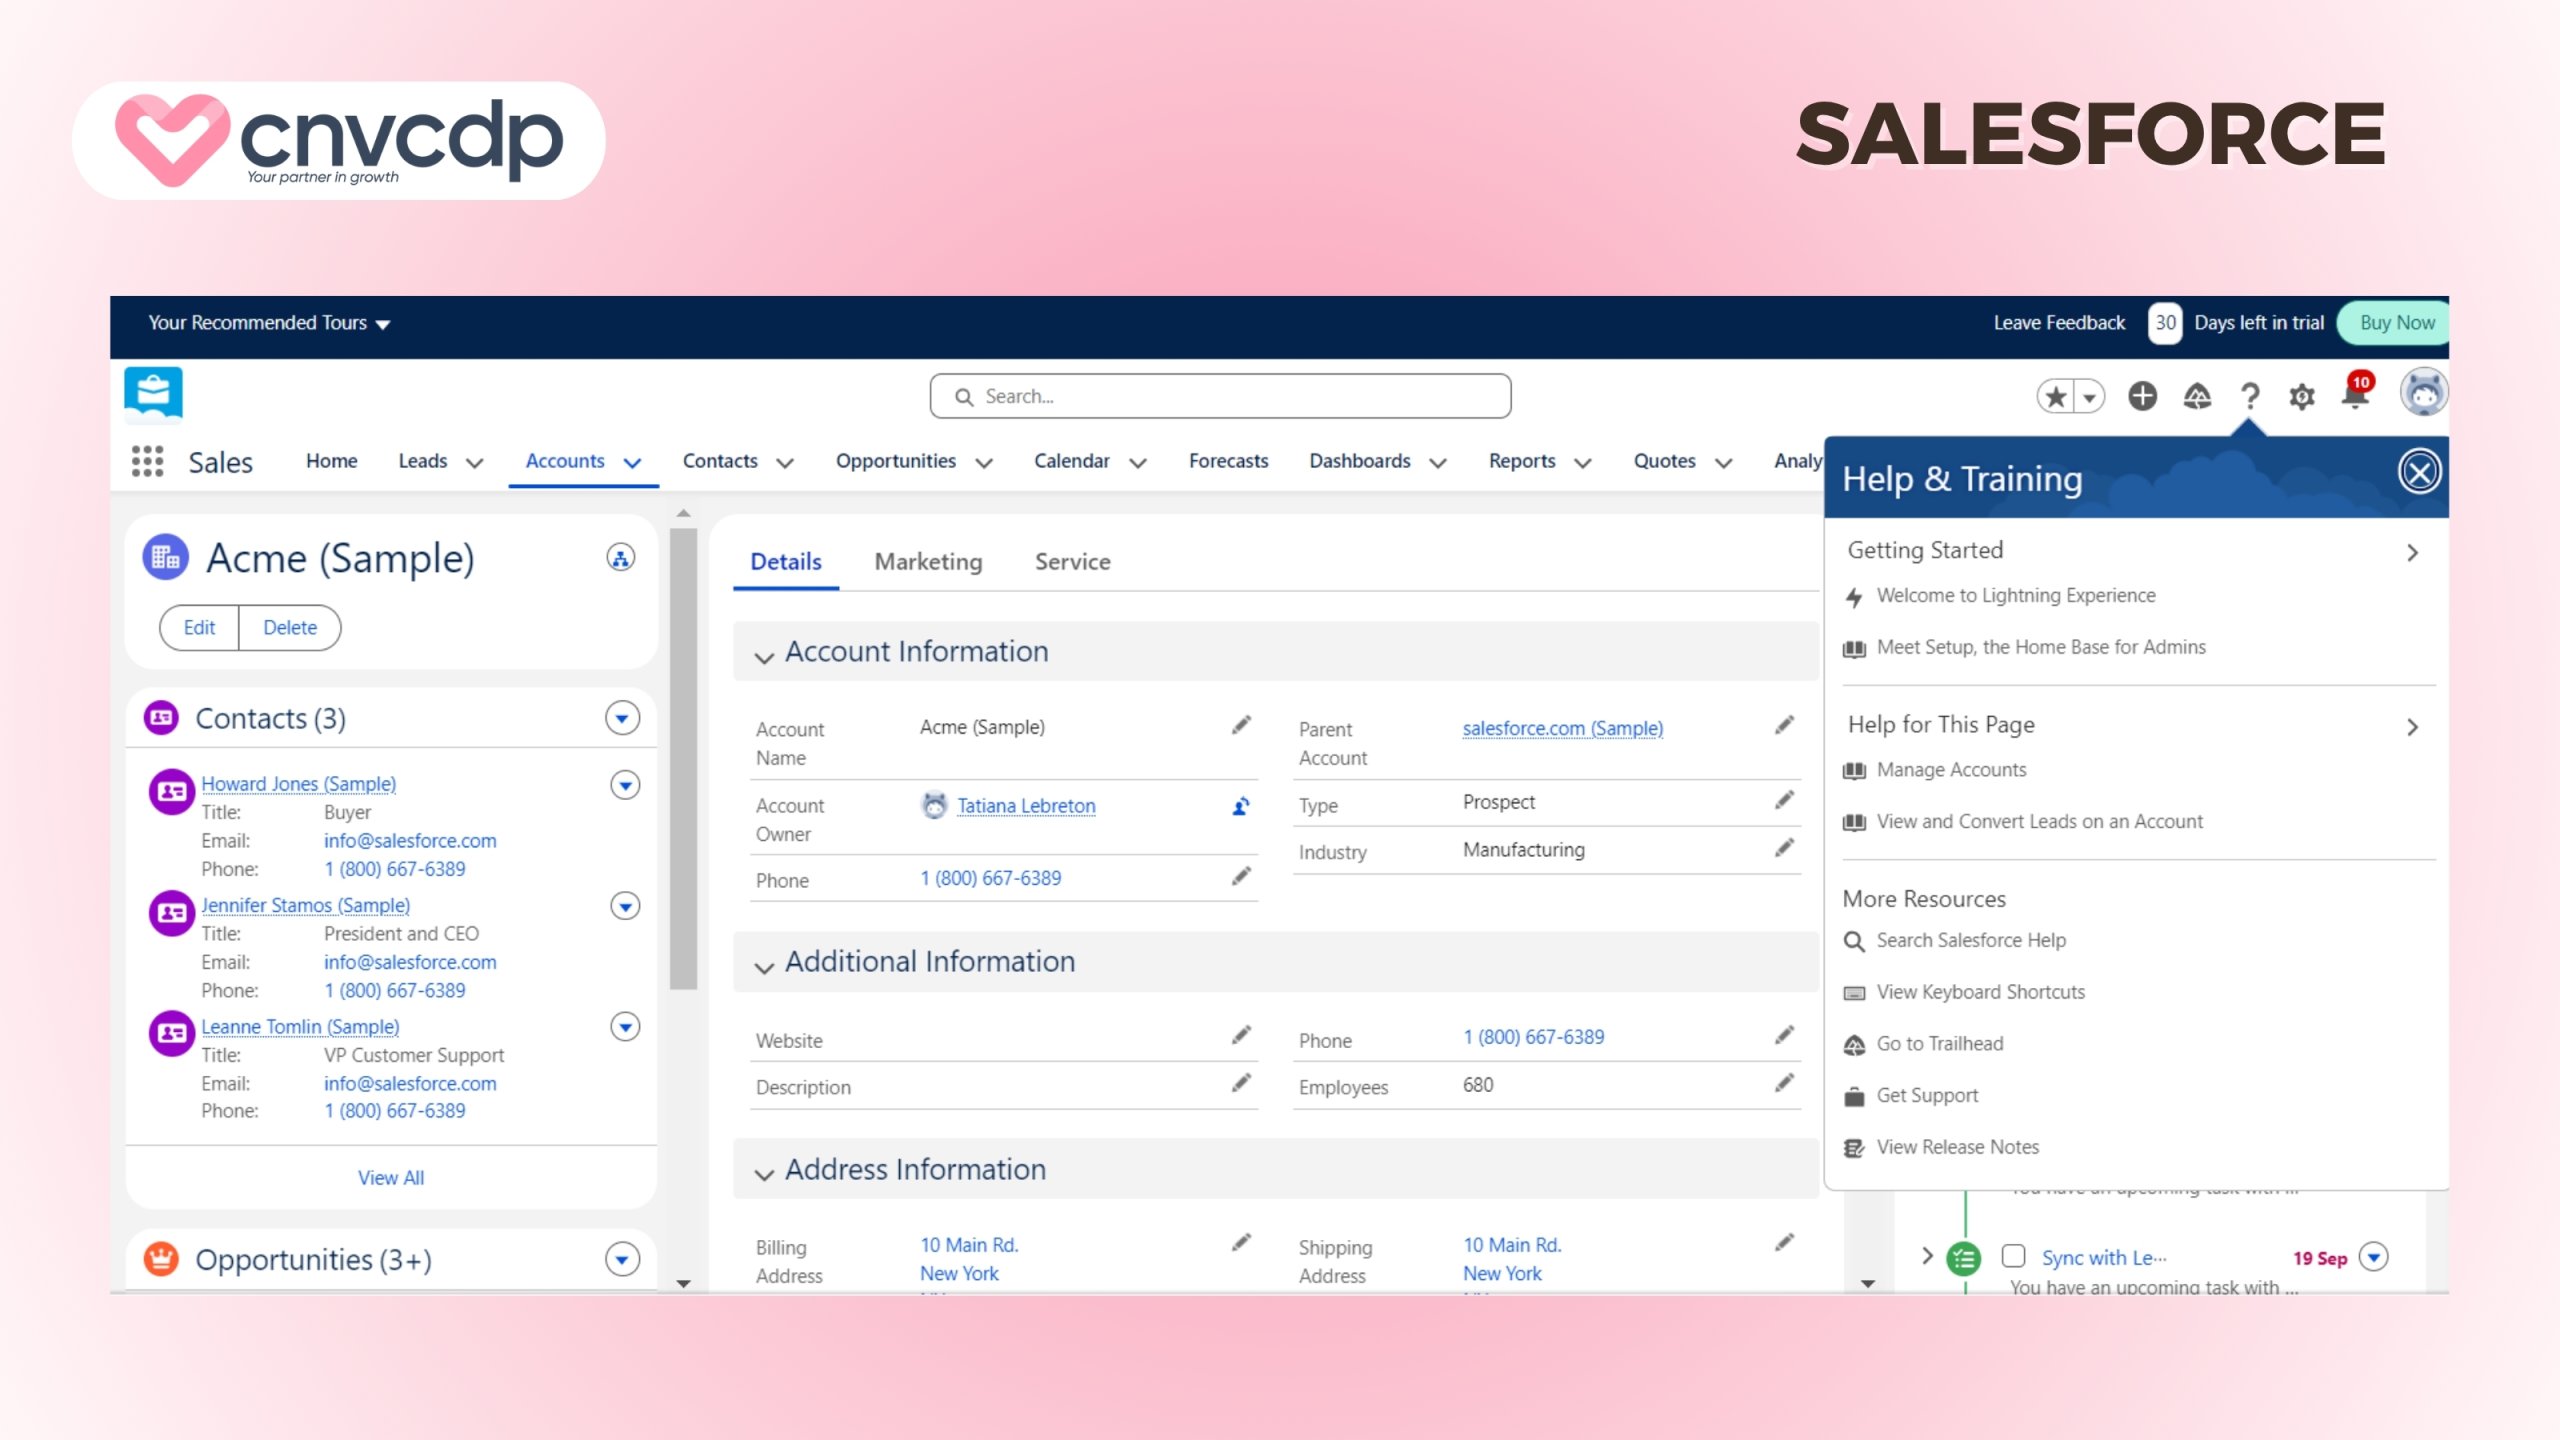Toggle the favorite star for this page
Viewport: 2560px width, 1440px height.
(x=2055, y=396)
